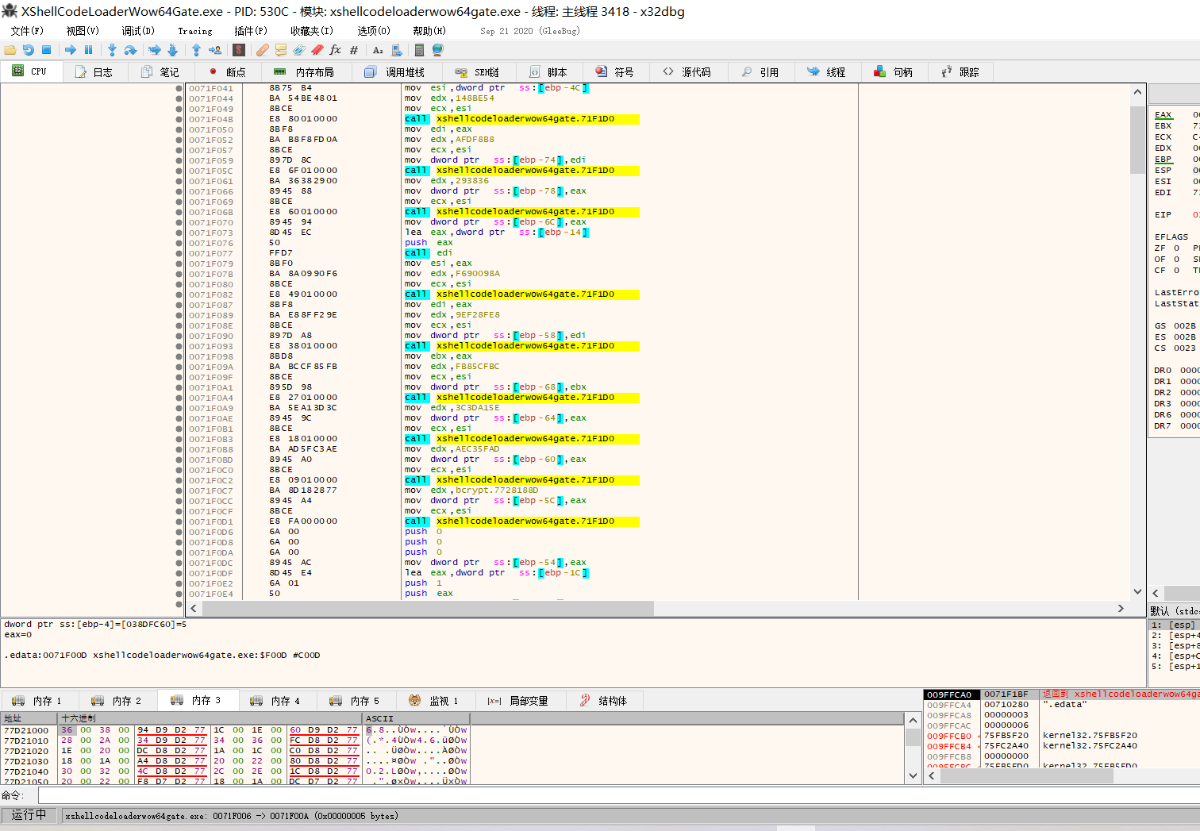Click the Trace Into toolbar icon

154,50
